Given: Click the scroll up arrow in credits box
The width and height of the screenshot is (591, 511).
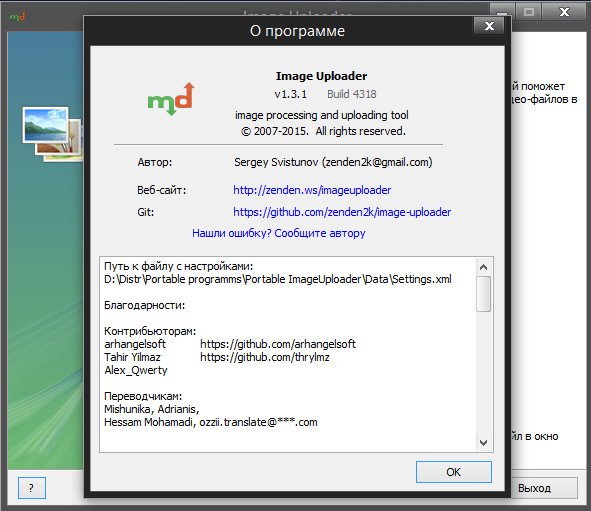Looking at the screenshot, I should tap(484, 267).
